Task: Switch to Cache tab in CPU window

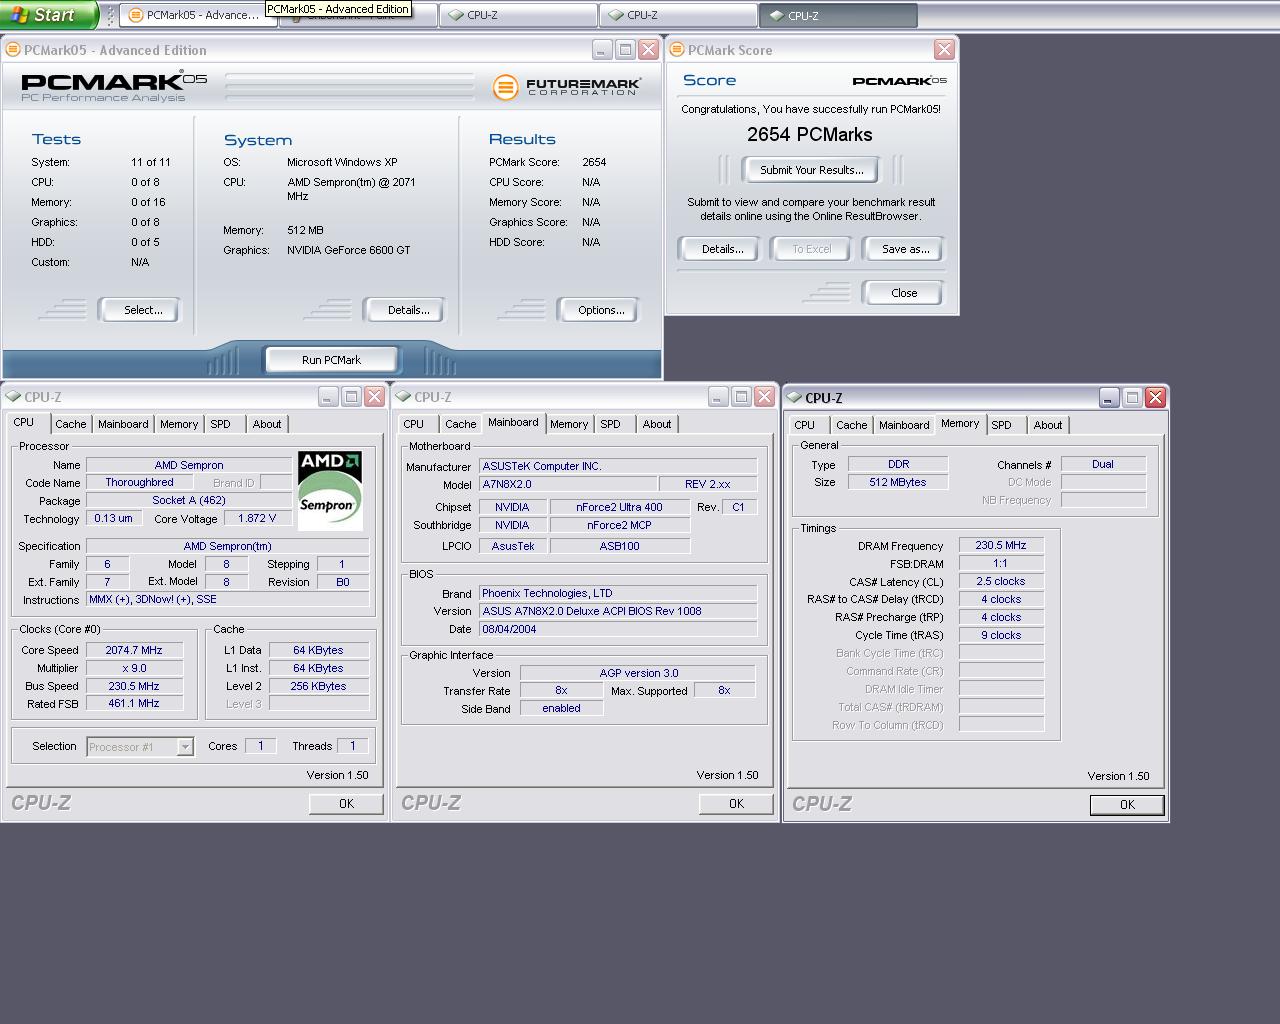Action: [x=71, y=424]
